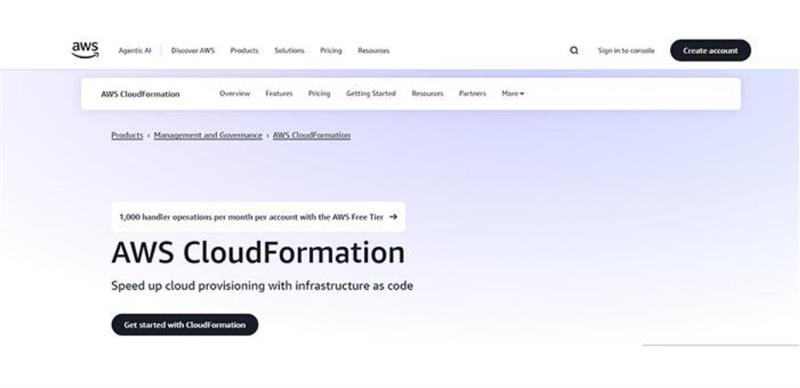Switch to Features tab
Screen dimensions: 800x388
(279, 93)
